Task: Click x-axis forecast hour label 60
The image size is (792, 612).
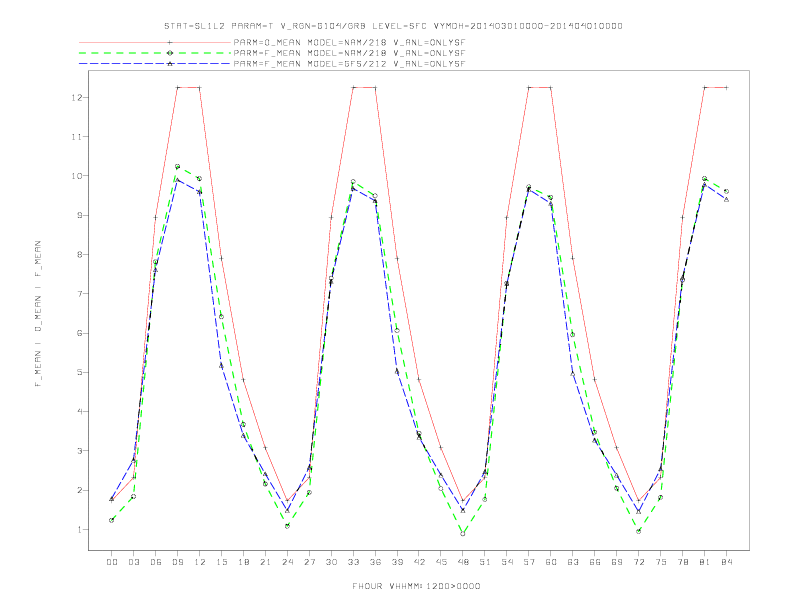Action: tap(551, 562)
